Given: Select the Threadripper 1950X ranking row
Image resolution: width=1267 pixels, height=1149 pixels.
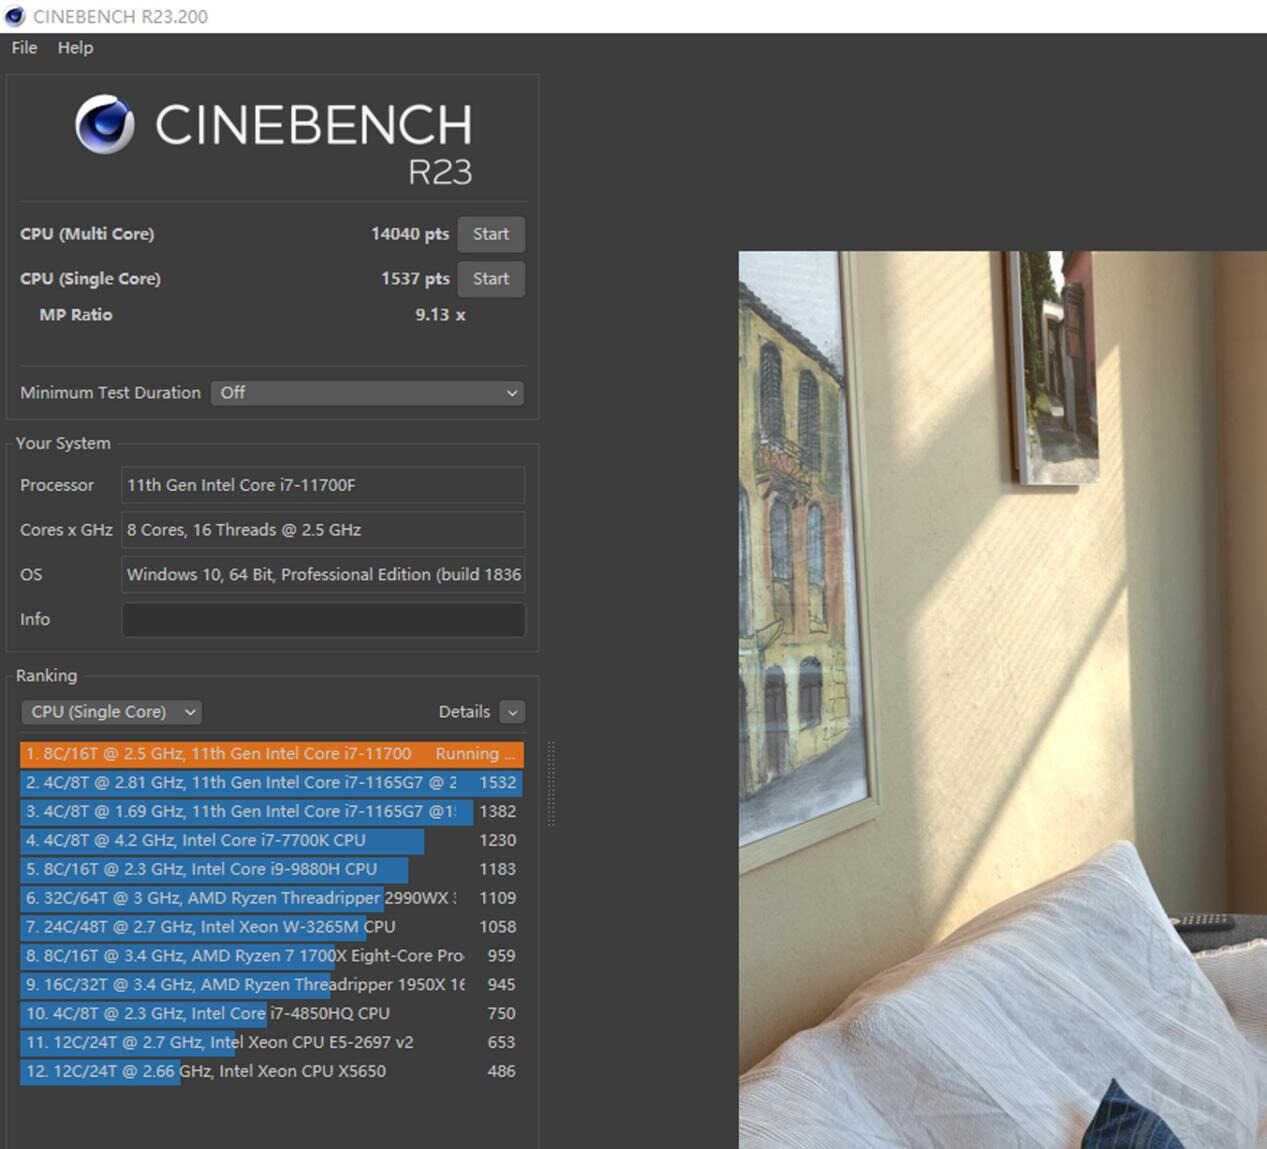Looking at the screenshot, I should 272,986.
